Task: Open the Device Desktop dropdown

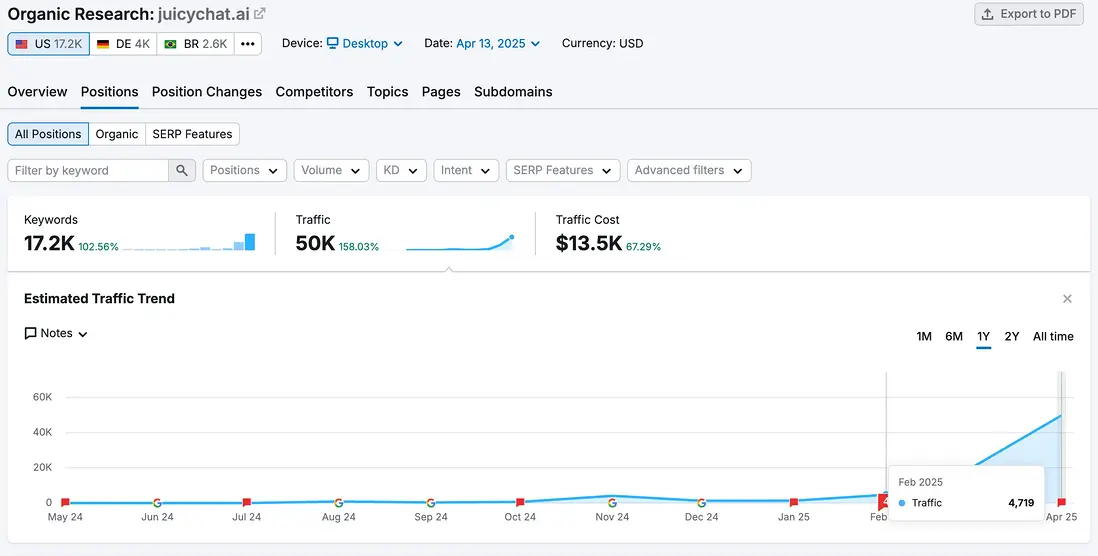Action: click(365, 44)
